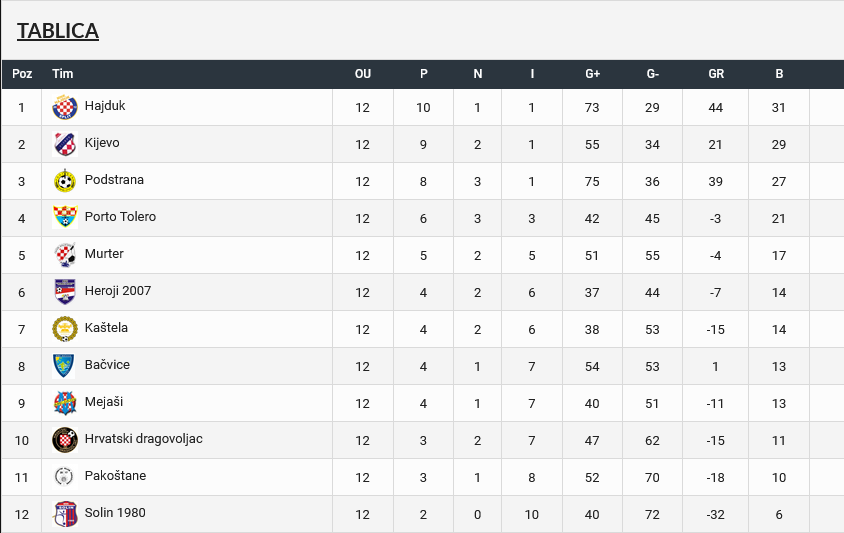Click the Hajduk club crest icon
The height and width of the screenshot is (533, 844).
pyautogui.click(x=65, y=107)
